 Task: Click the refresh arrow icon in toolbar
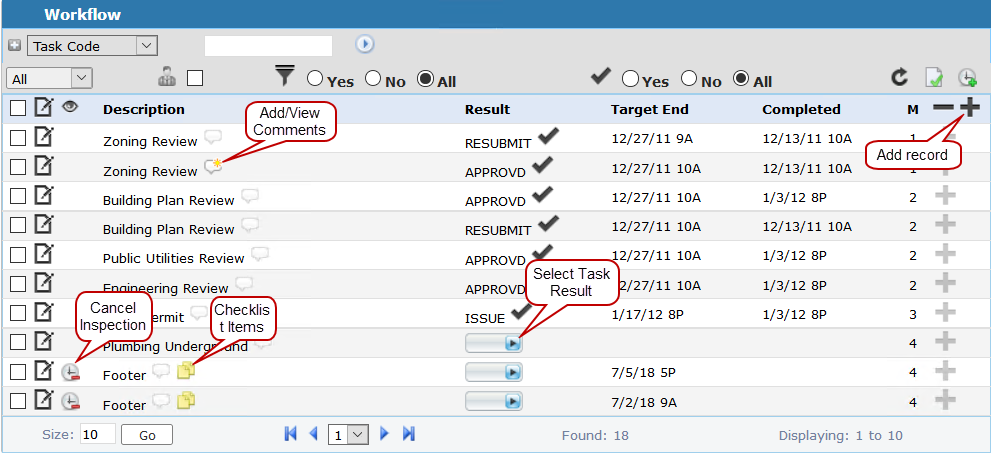(899, 78)
